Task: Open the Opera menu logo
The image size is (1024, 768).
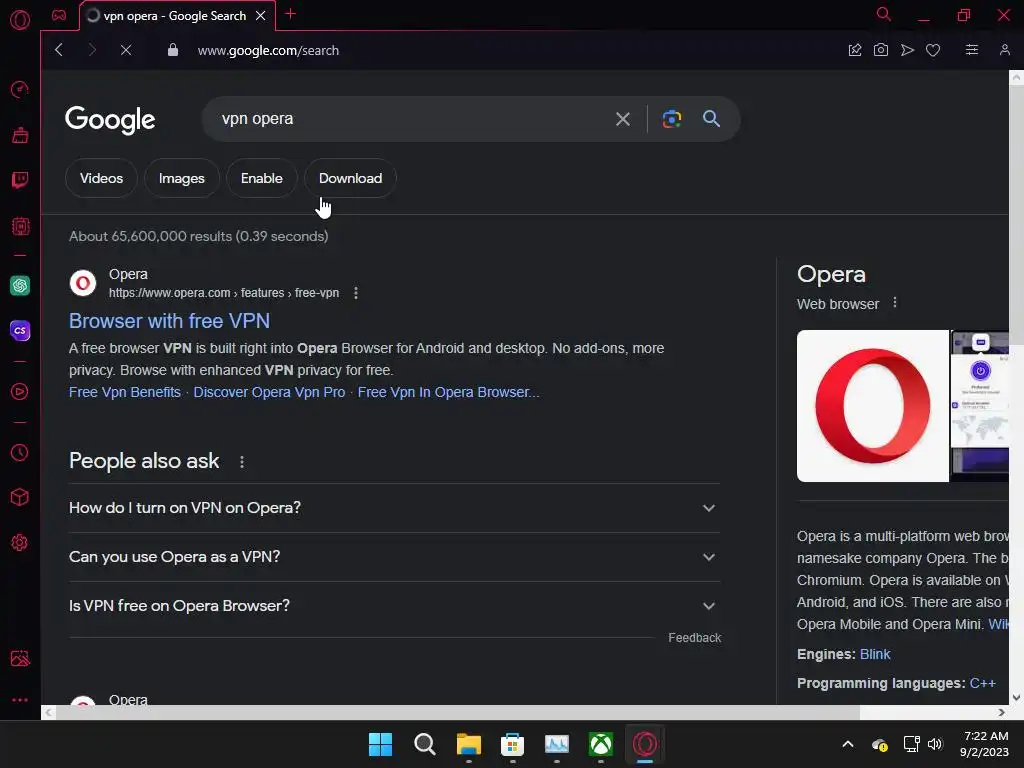Action: (20, 20)
